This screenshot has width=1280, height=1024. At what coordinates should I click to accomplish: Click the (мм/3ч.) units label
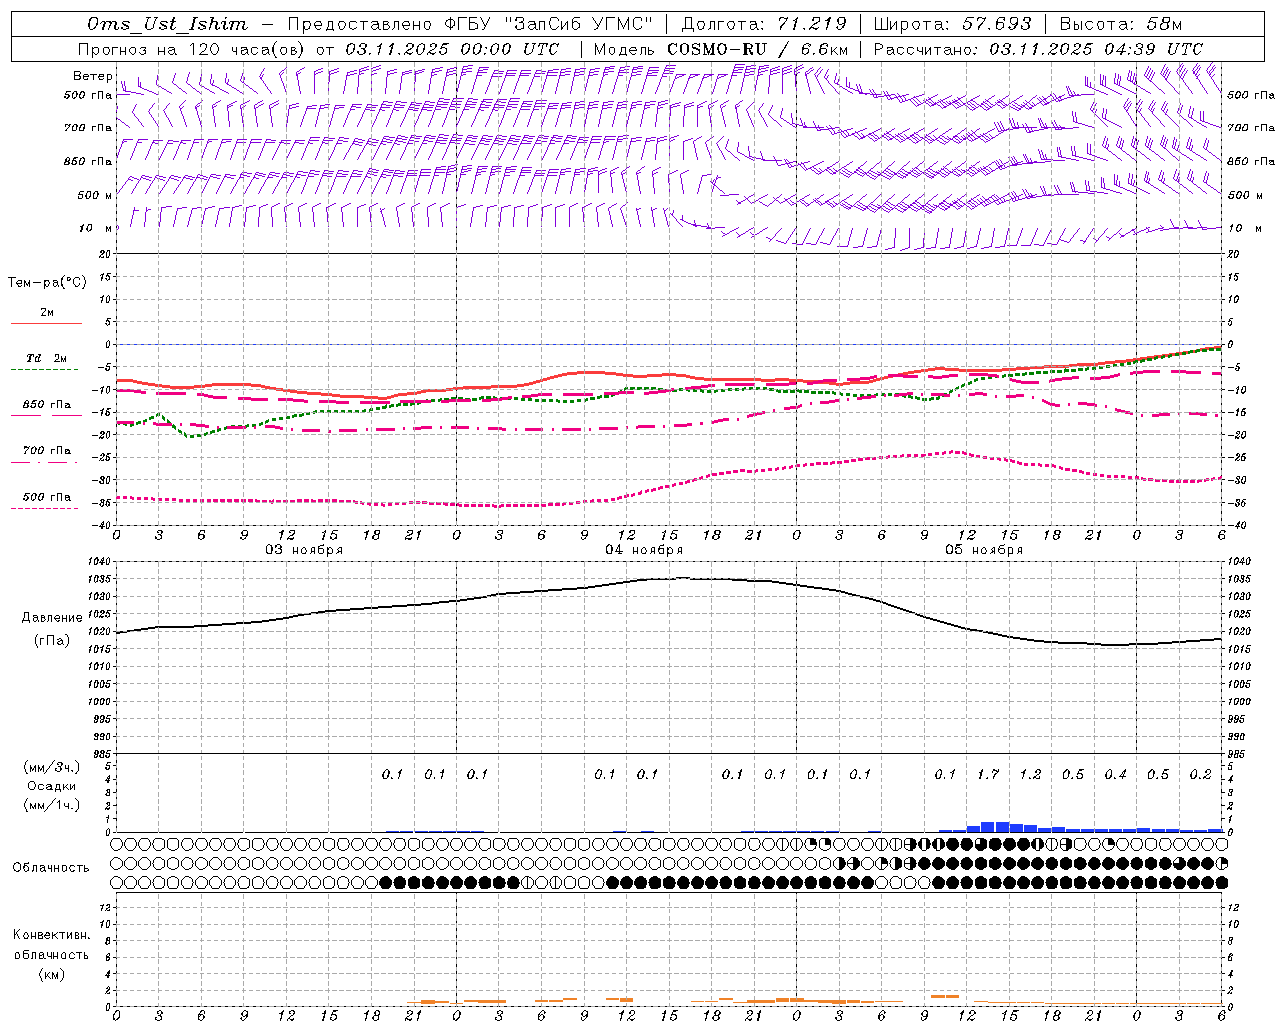pyautogui.click(x=52, y=767)
